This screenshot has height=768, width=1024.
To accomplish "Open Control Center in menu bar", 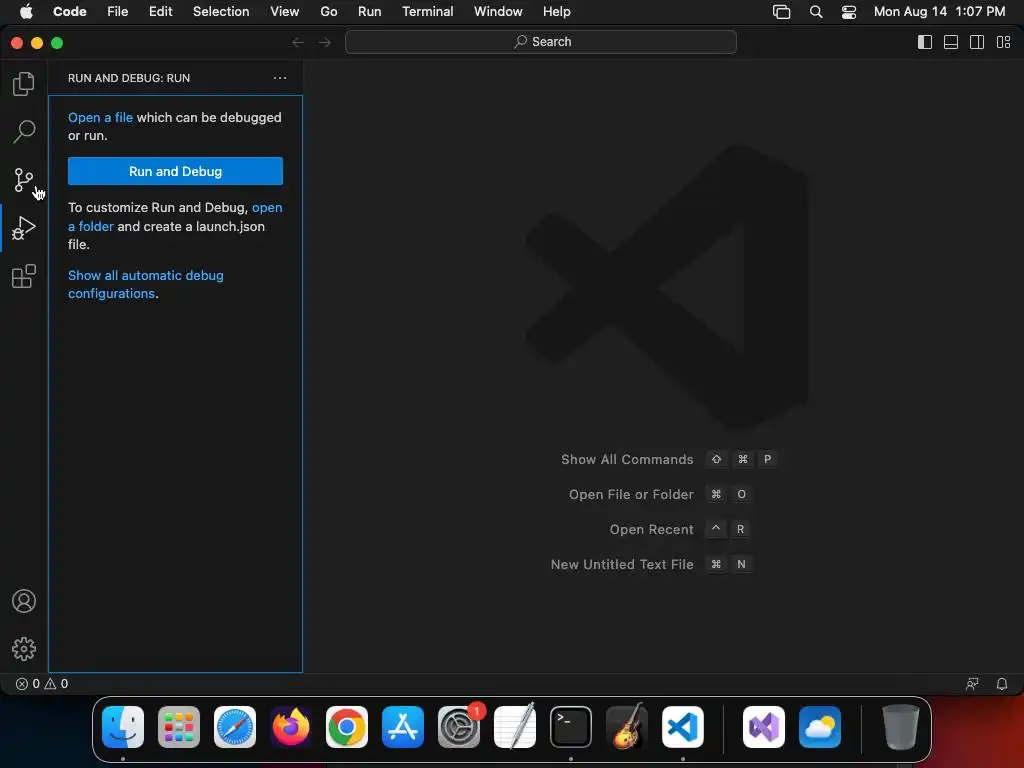I will [x=848, y=12].
